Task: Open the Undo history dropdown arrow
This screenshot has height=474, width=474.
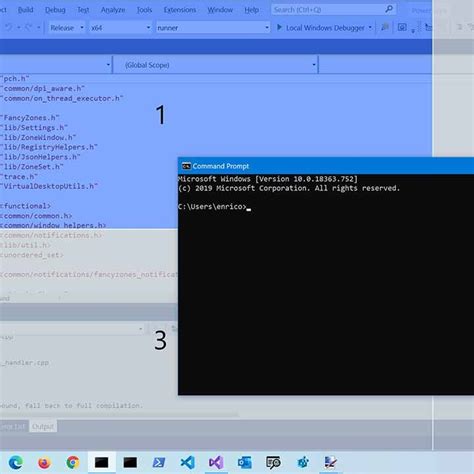Action: [x=19, y=28]
